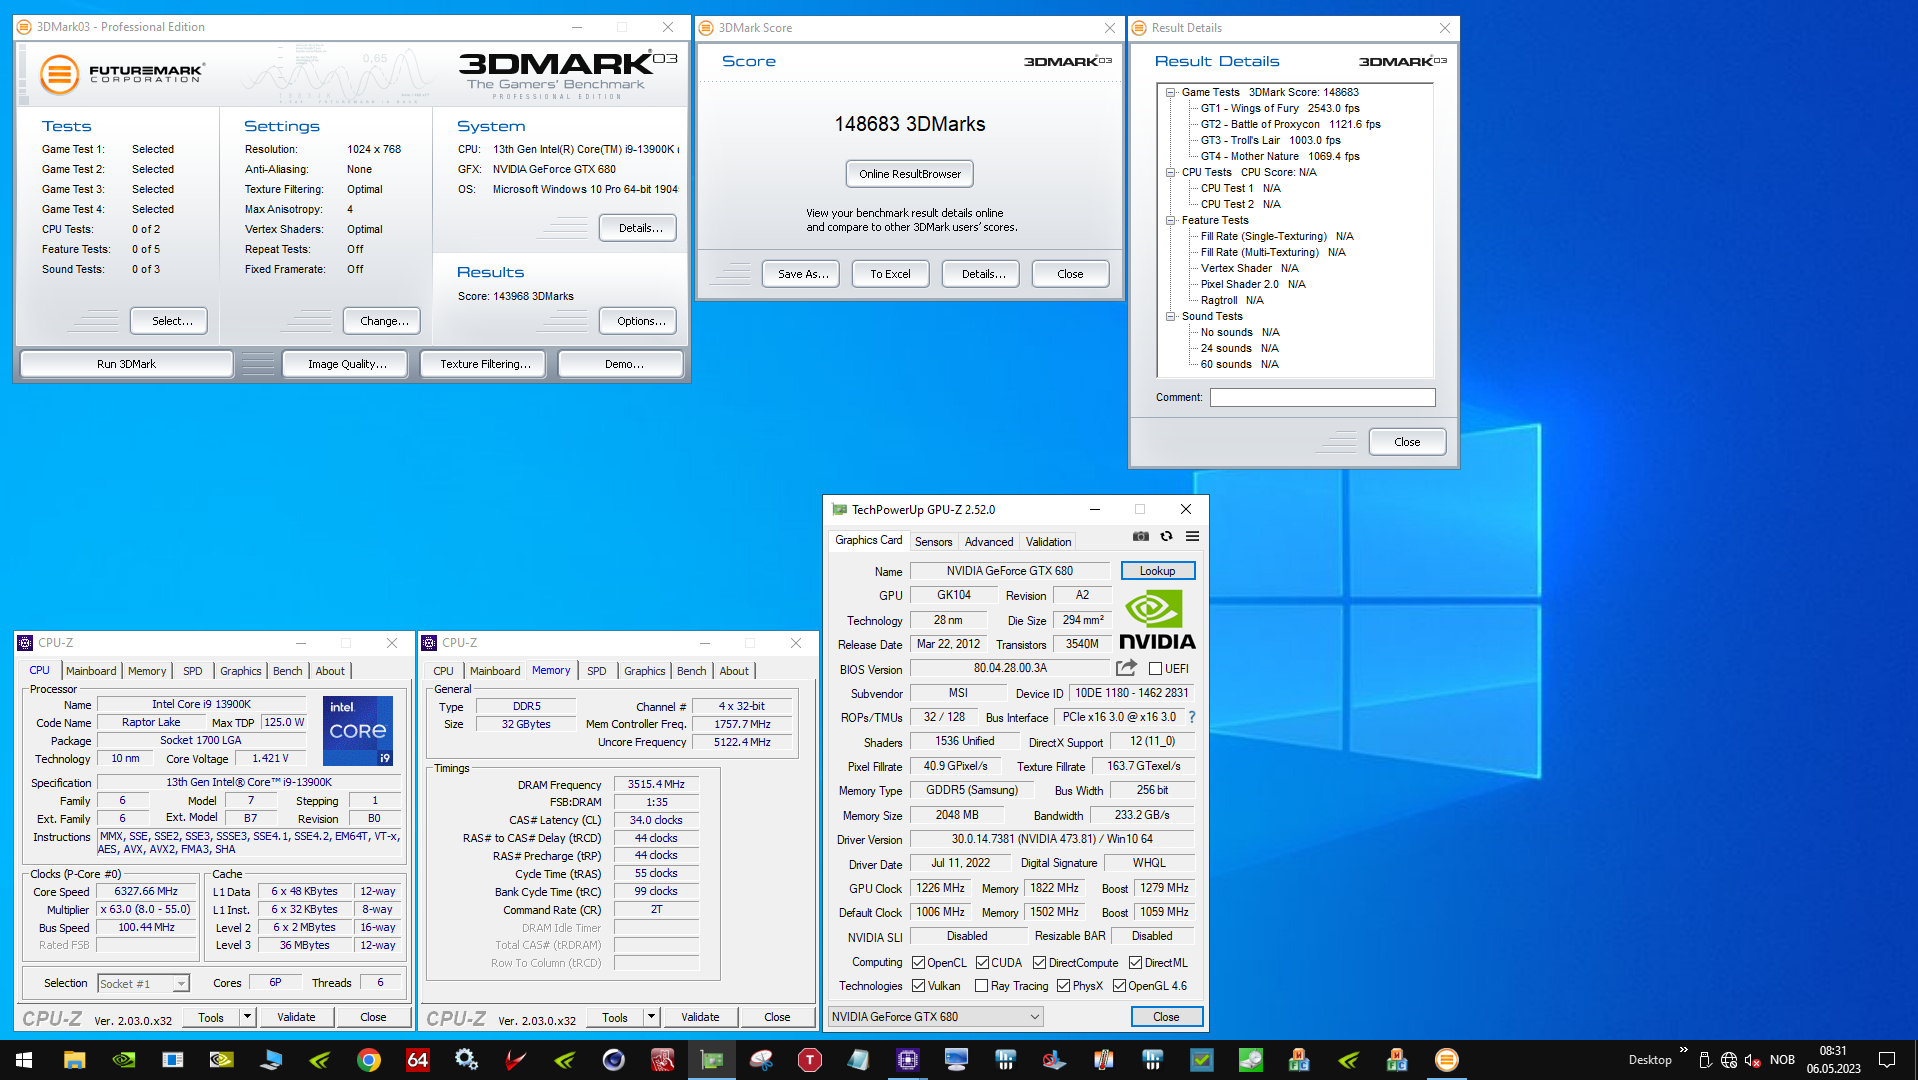Screen dimensions: 1918x1080
Task: Click the thermometer taskbar icon
Action: pyautogui.click(x=1104, y=1060)
